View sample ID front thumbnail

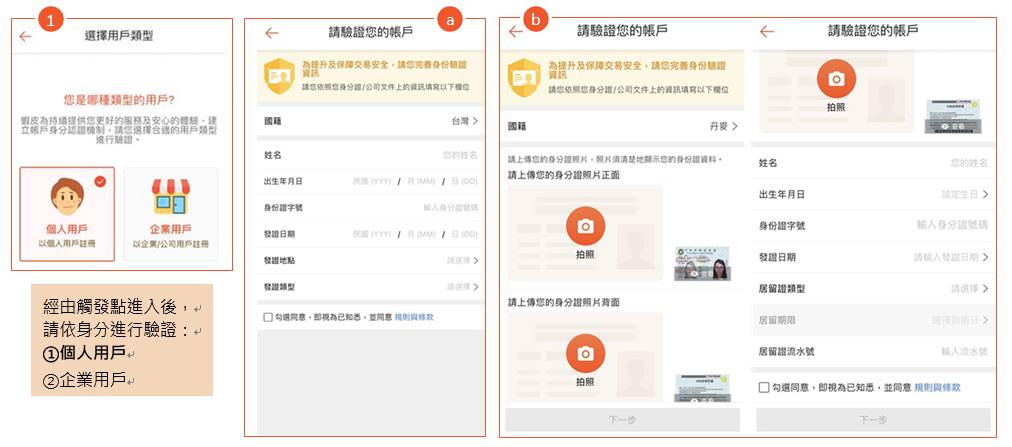[702, 263]
